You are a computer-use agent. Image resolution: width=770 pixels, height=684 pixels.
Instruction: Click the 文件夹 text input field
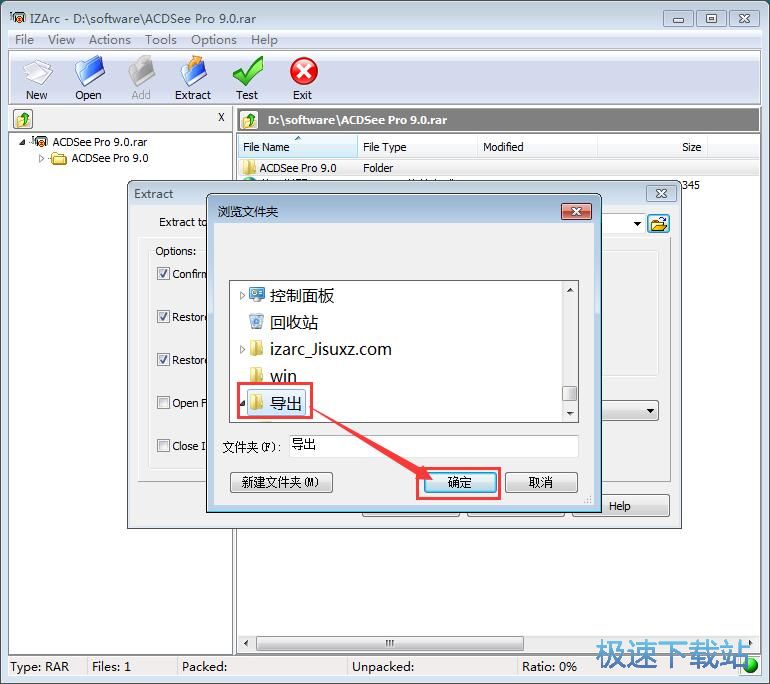pos(434,446)
